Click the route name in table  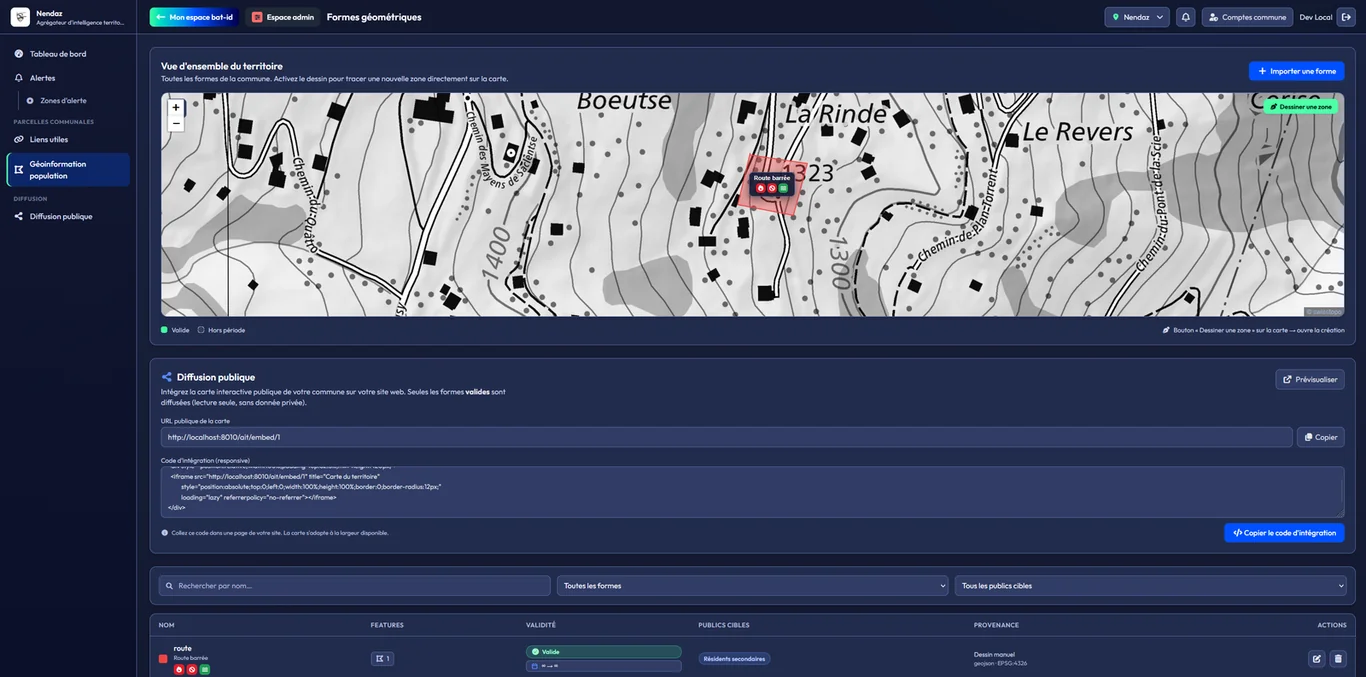click(182, 648)
